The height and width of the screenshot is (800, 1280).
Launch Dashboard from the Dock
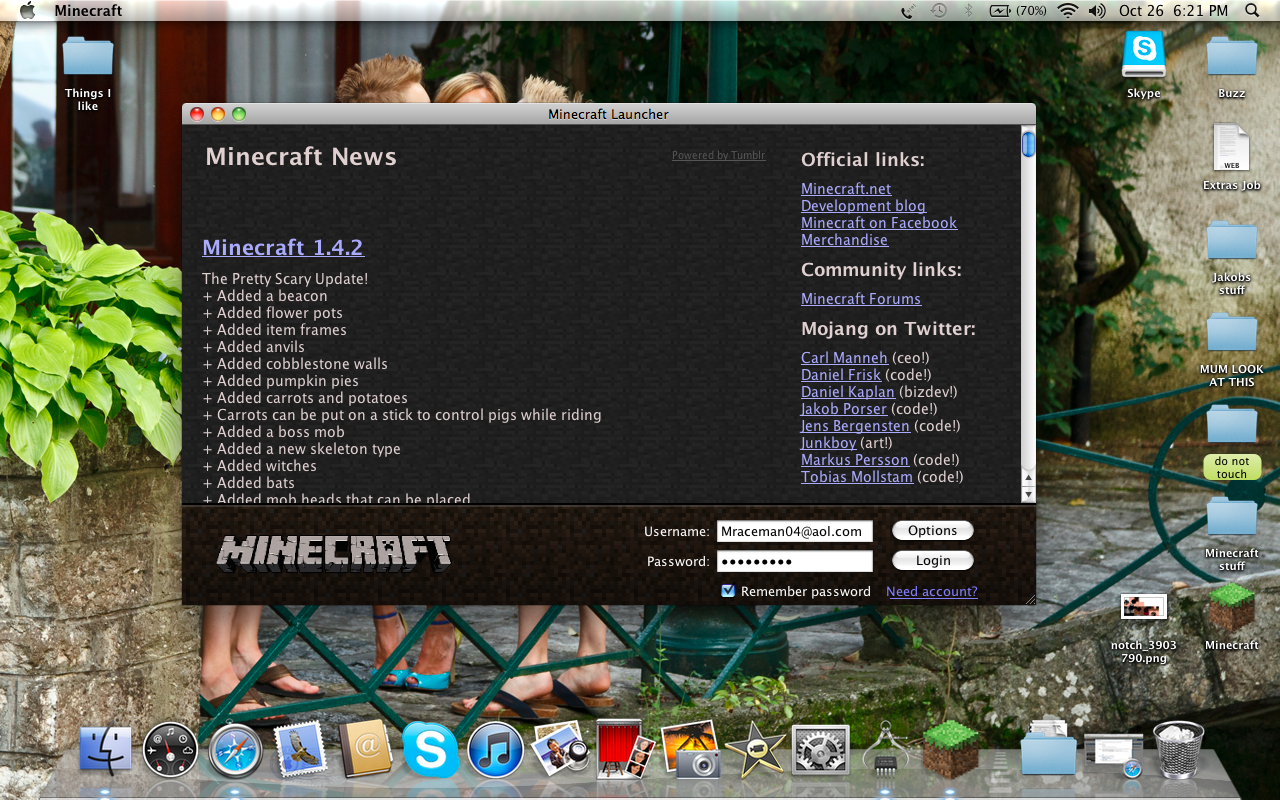(x=170, y=750)
